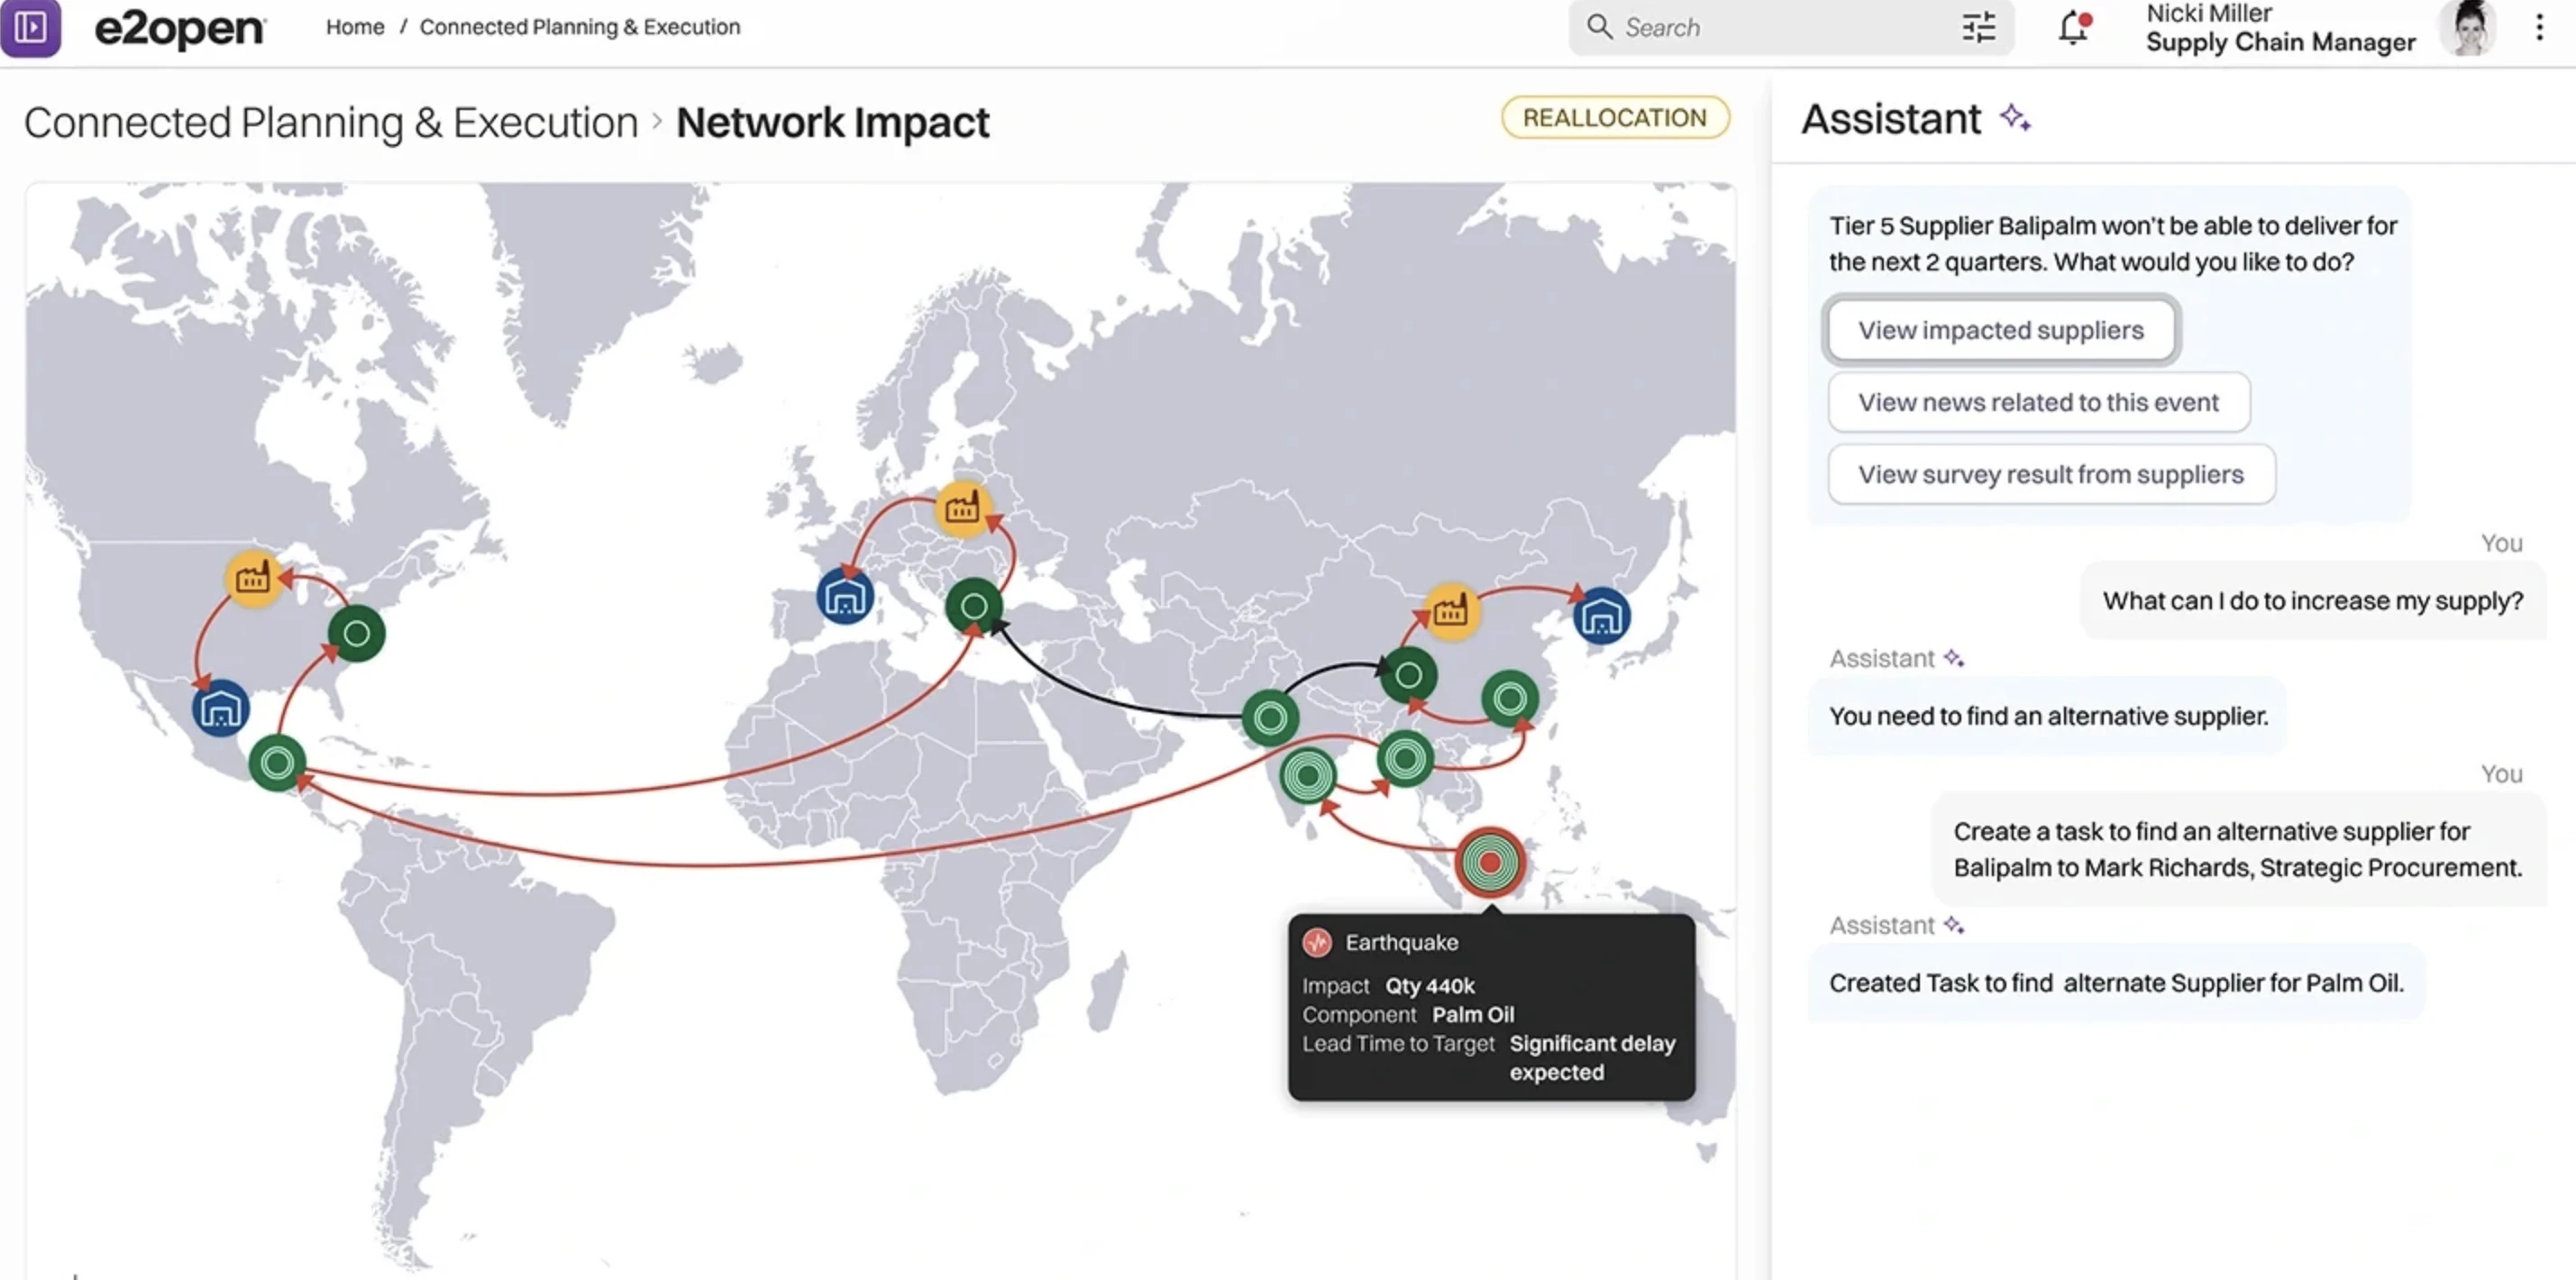Image resolution: width=2576 pixels, height=1280 pixels.
Task: Click the 'Supply Chain Manager' role text
Action: (2280, 42)
